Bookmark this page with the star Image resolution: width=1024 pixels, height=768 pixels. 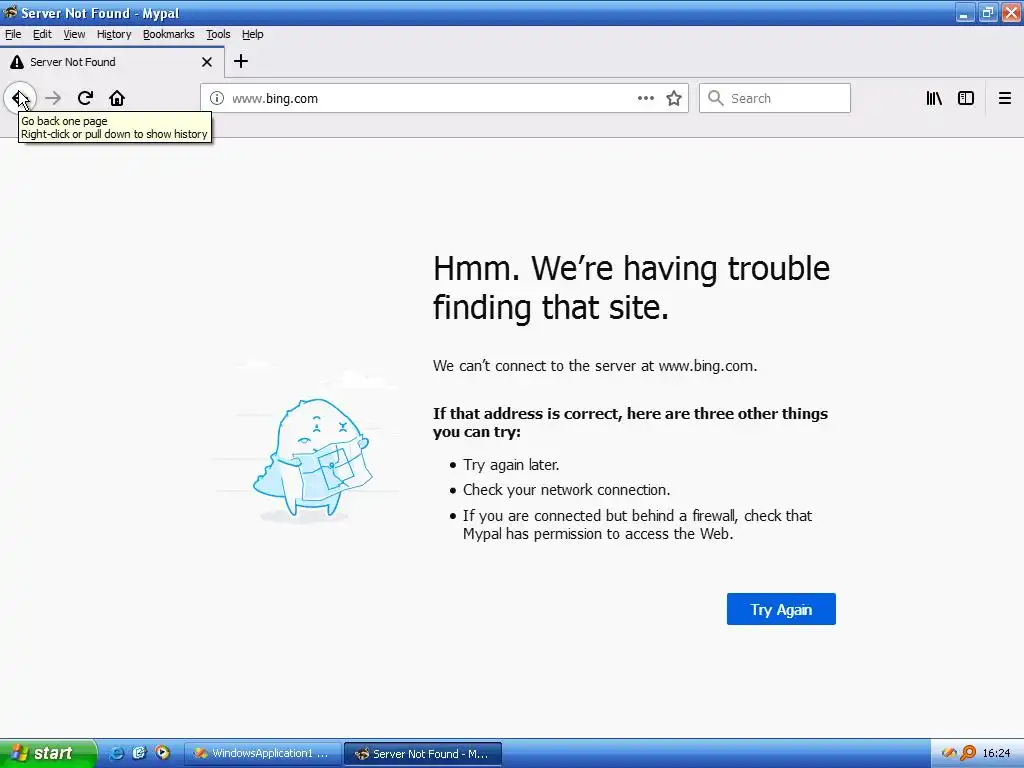674,98
